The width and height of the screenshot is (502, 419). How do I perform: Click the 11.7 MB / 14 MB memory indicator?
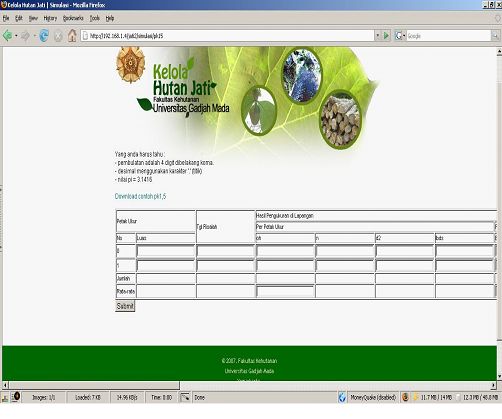click(x=437, y=397)
